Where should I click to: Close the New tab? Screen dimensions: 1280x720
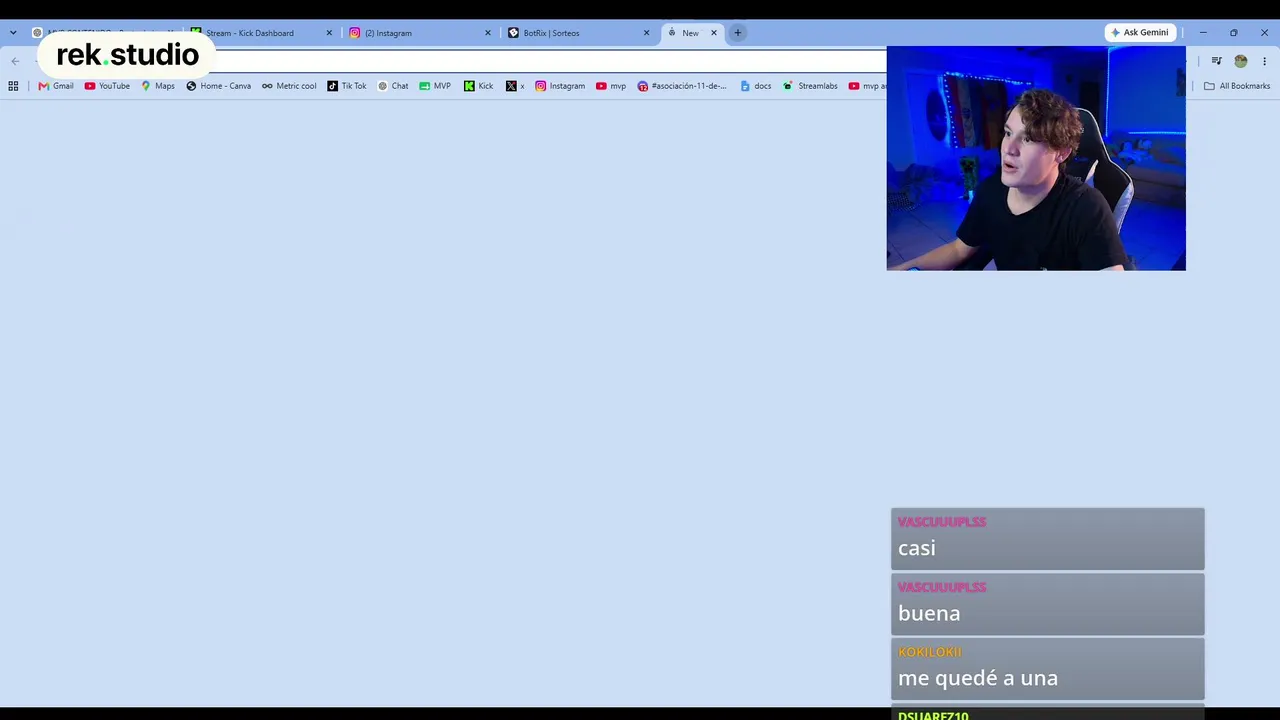[713, 33]
